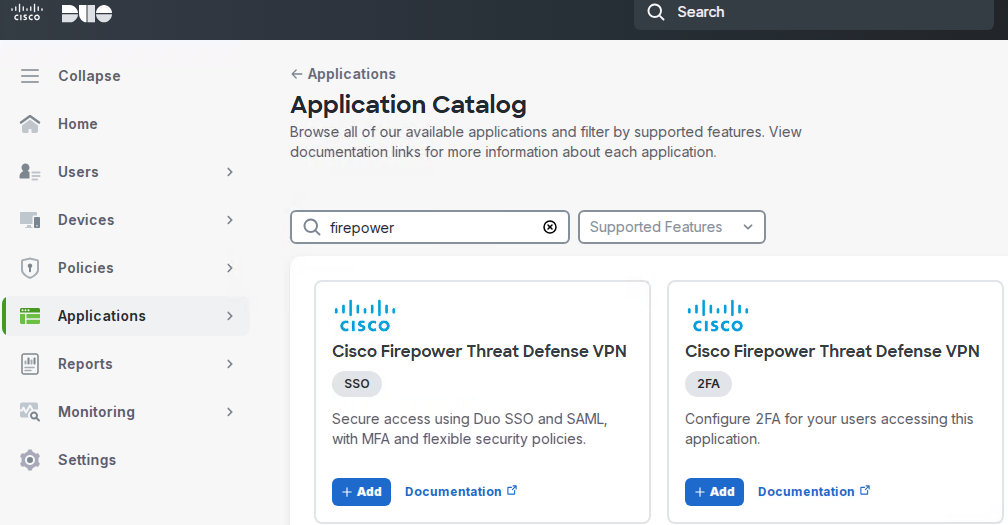Click Collapse to shrink the sidebar
Screen dimensions: 1008x525
pos(89,76)
